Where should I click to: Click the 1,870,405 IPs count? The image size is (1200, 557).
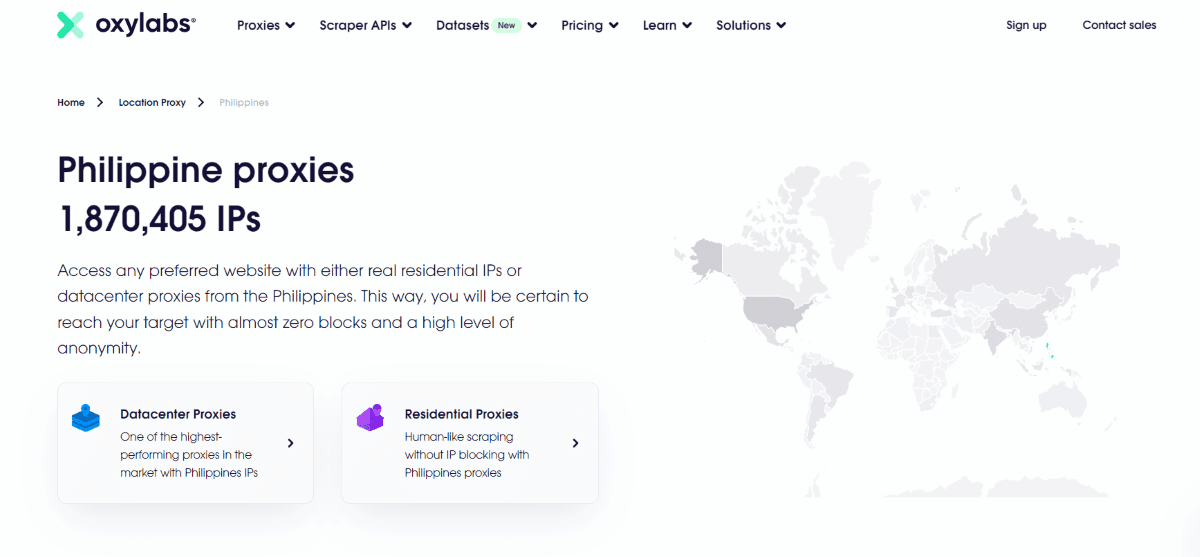(x=160, y=219)
